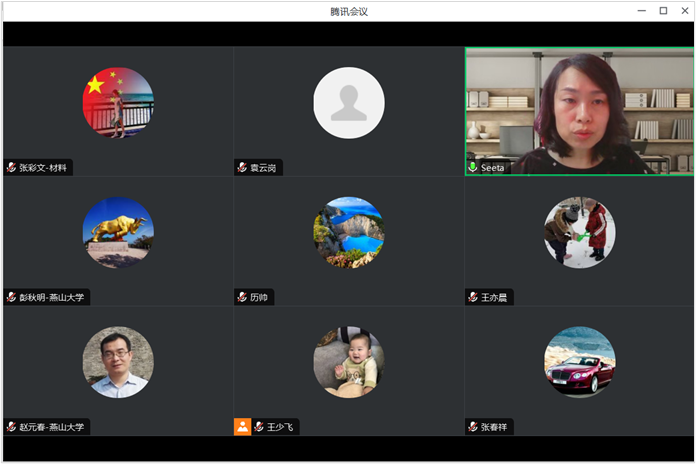Click muted mic icon beside 厉帅
This screenshot has width=696, height=464.
[242, 297]
